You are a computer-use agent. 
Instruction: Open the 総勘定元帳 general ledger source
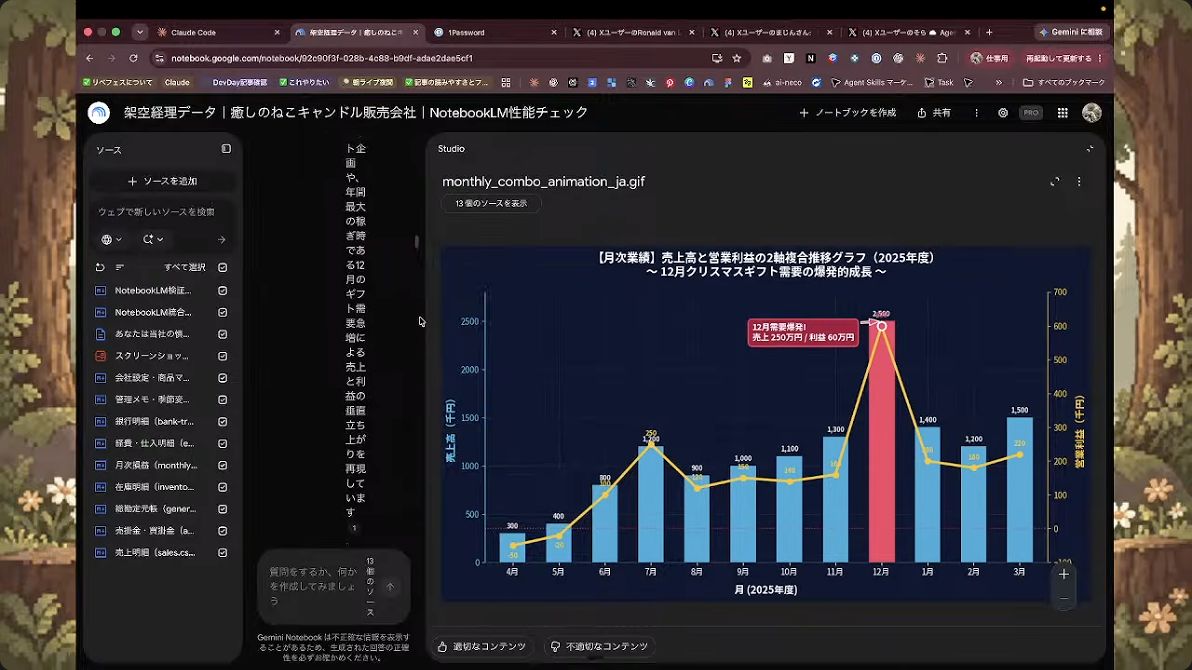pyautogui.click(x=155, y=509)
